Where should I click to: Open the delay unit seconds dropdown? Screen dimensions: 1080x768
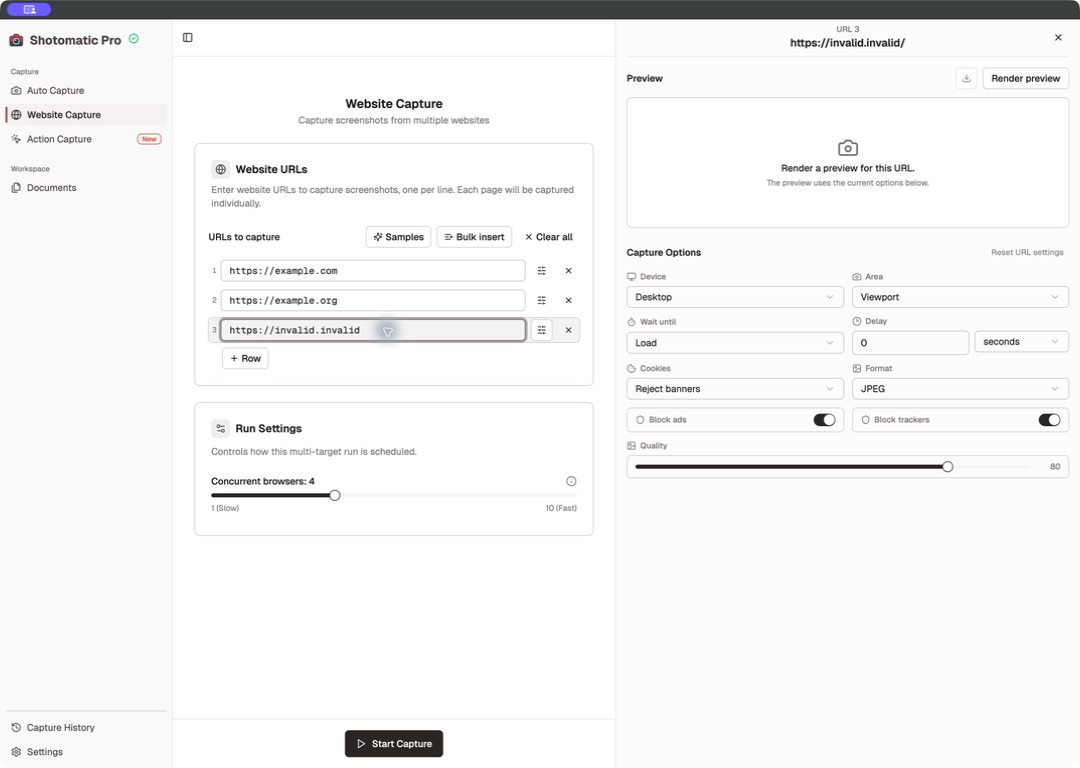click(1021, 342)
